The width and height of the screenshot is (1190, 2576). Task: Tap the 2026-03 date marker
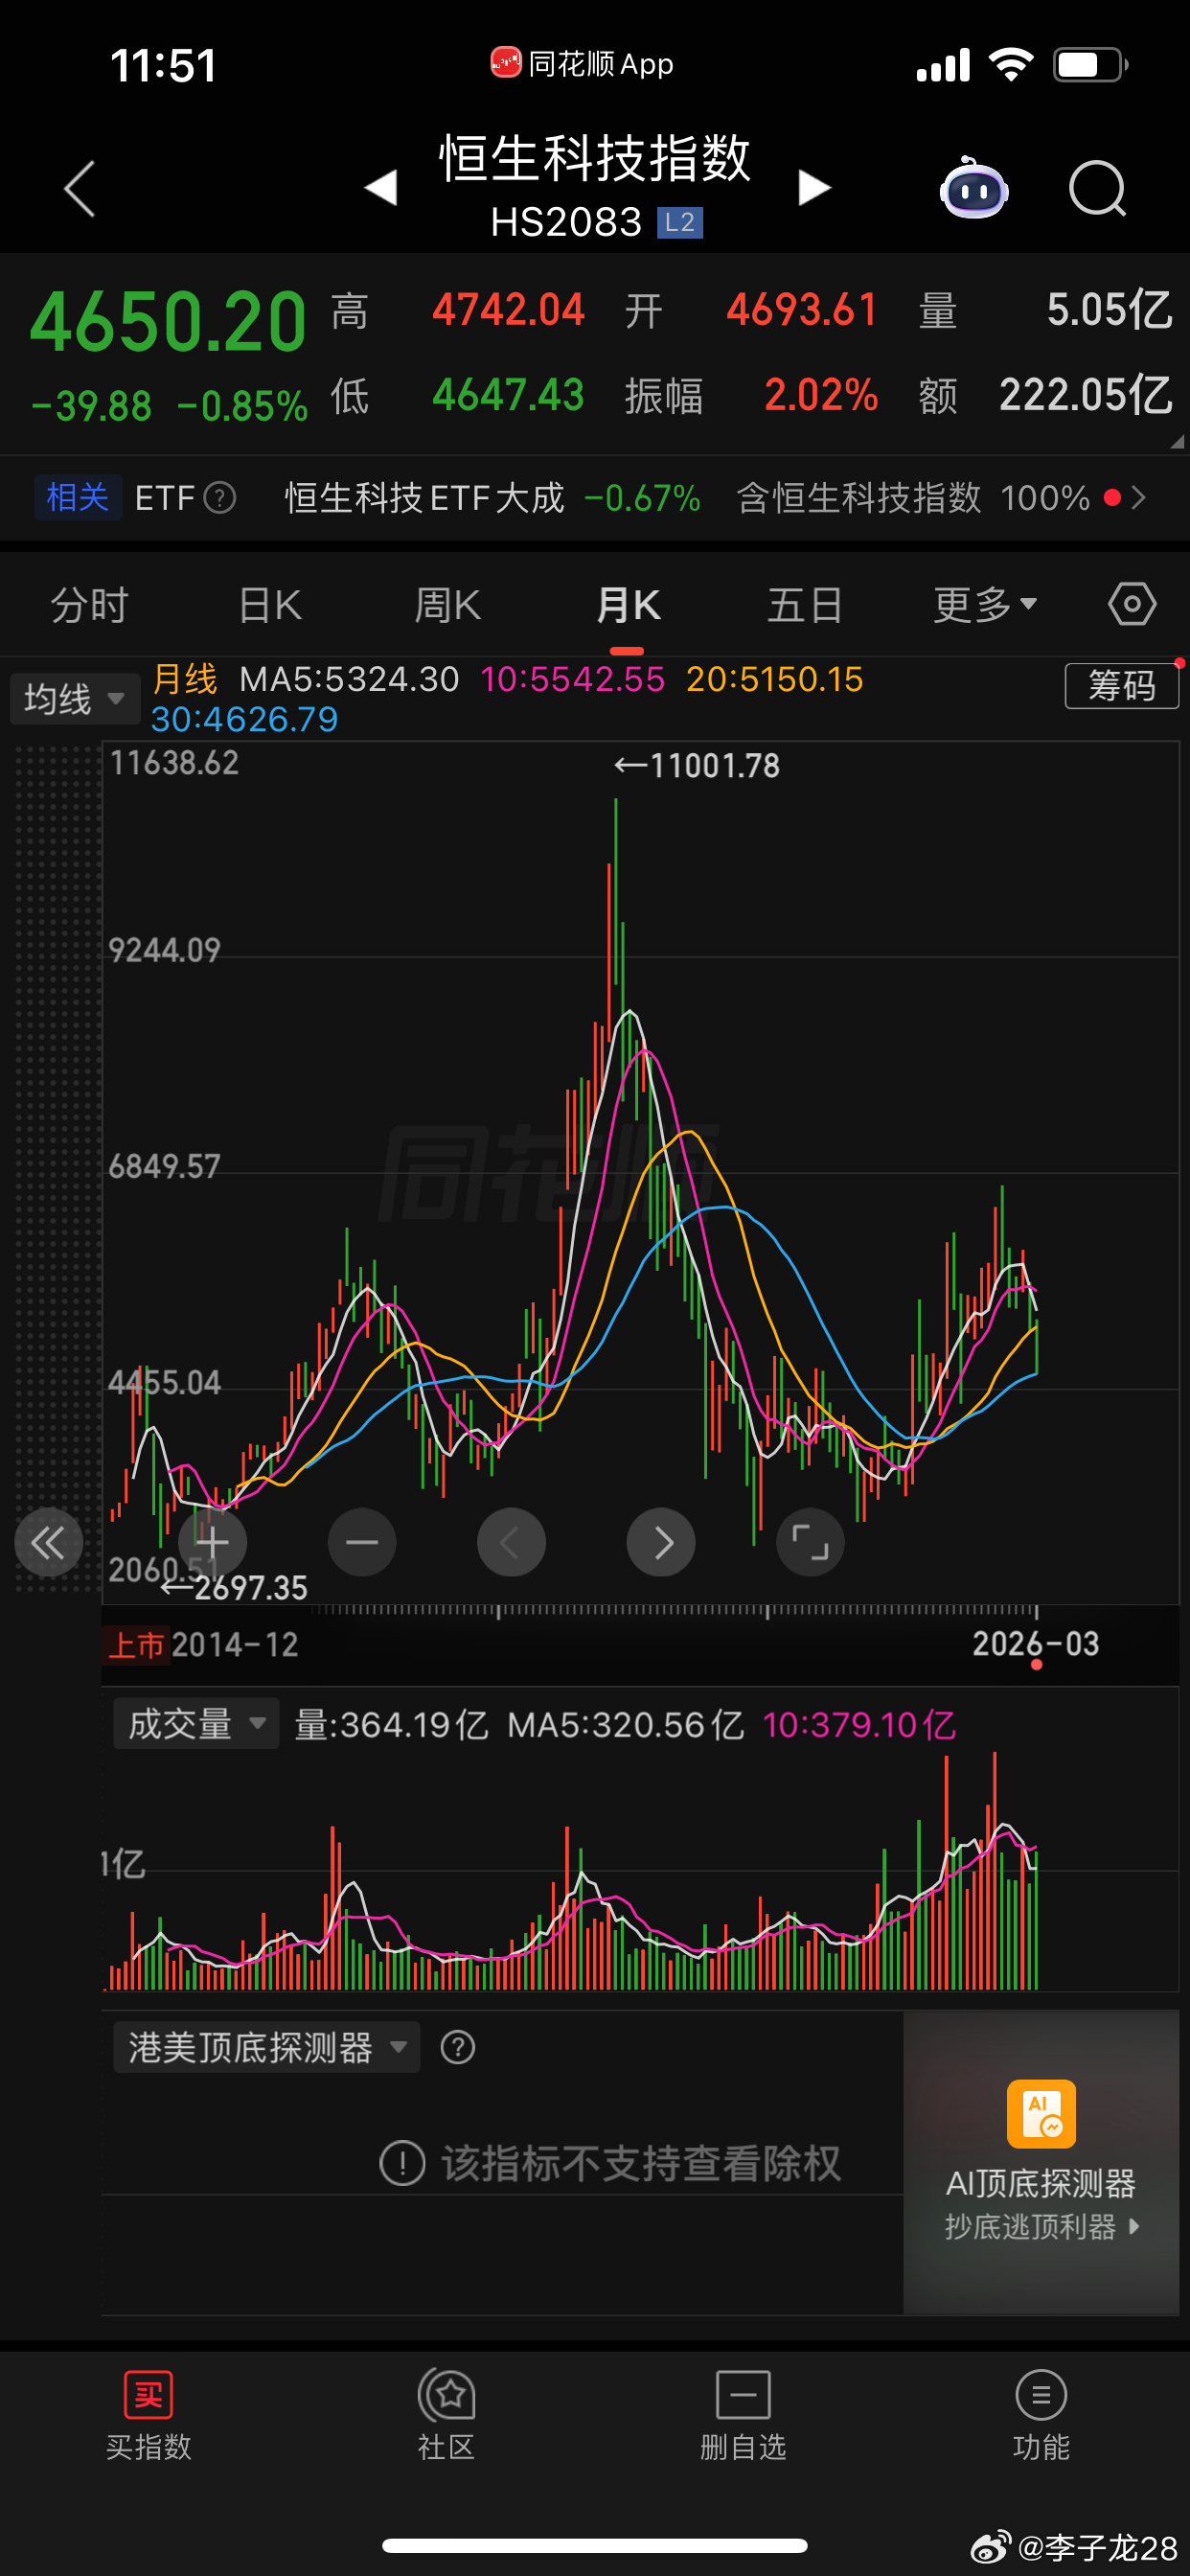[1035, 1643]
